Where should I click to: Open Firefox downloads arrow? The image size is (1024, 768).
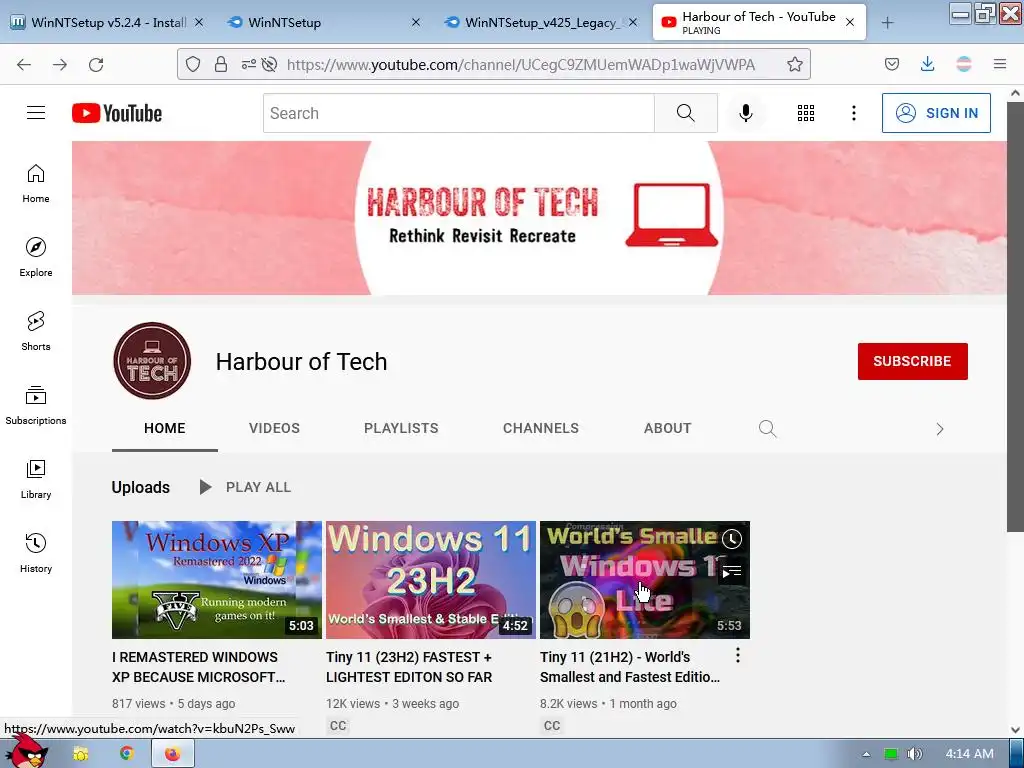click(927, 64)
